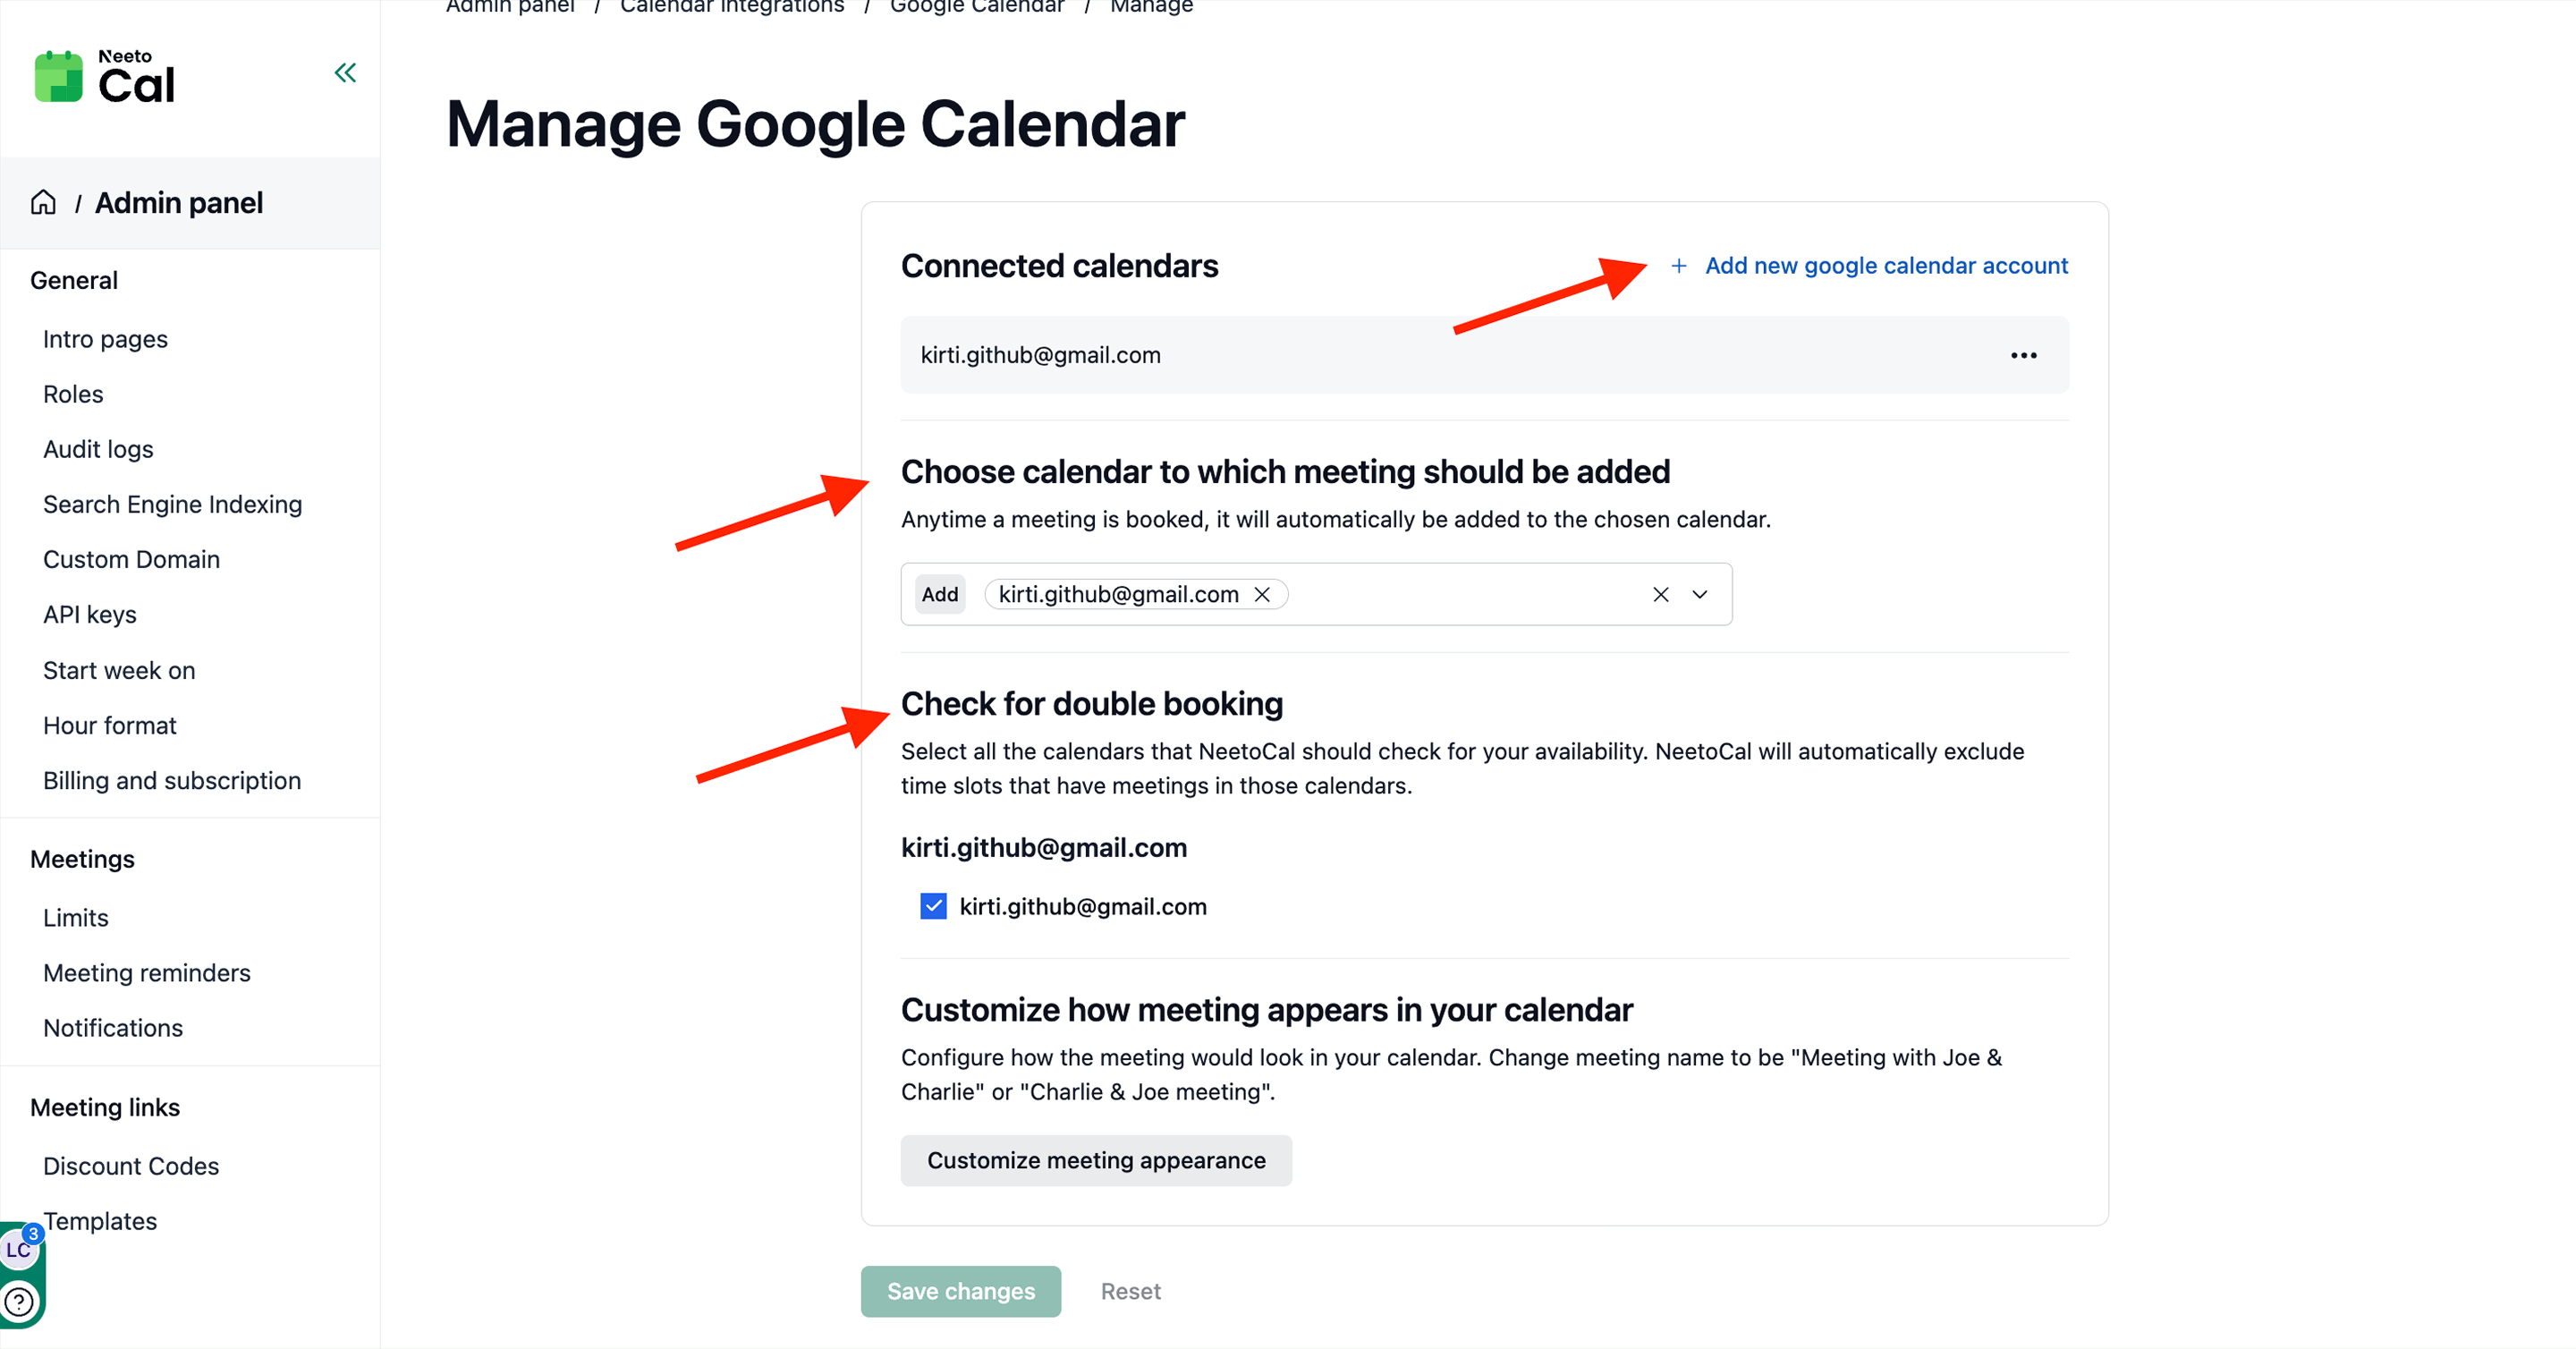Screen dimensions: 2576x1349
Task: Click the home icon in sidebar
Action: (x=43, y=203)
